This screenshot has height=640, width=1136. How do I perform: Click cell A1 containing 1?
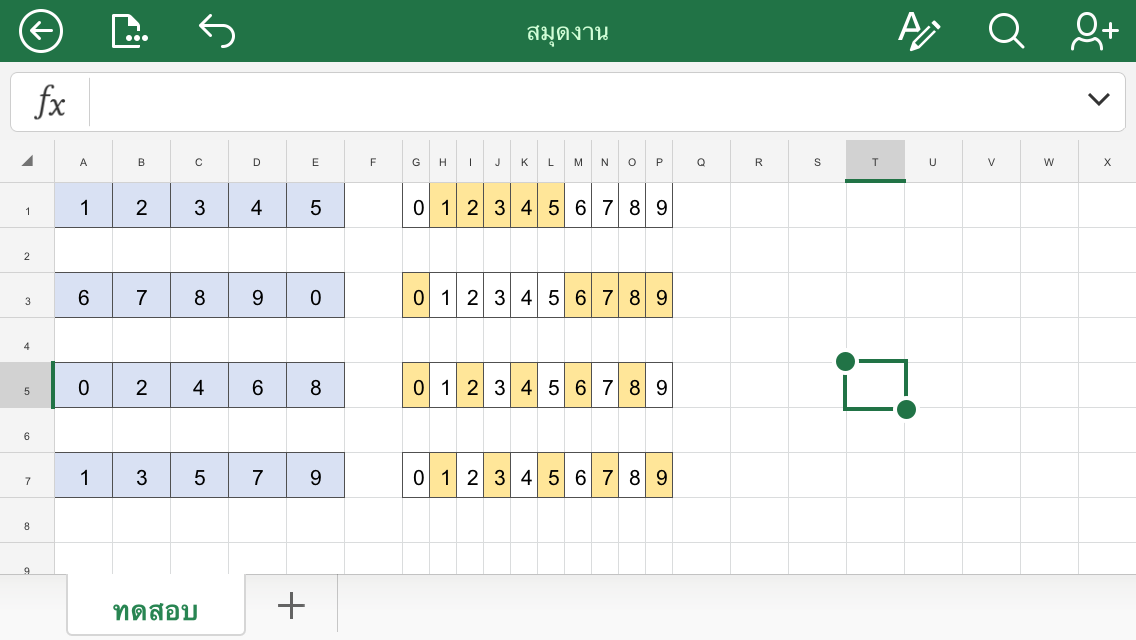83,206
